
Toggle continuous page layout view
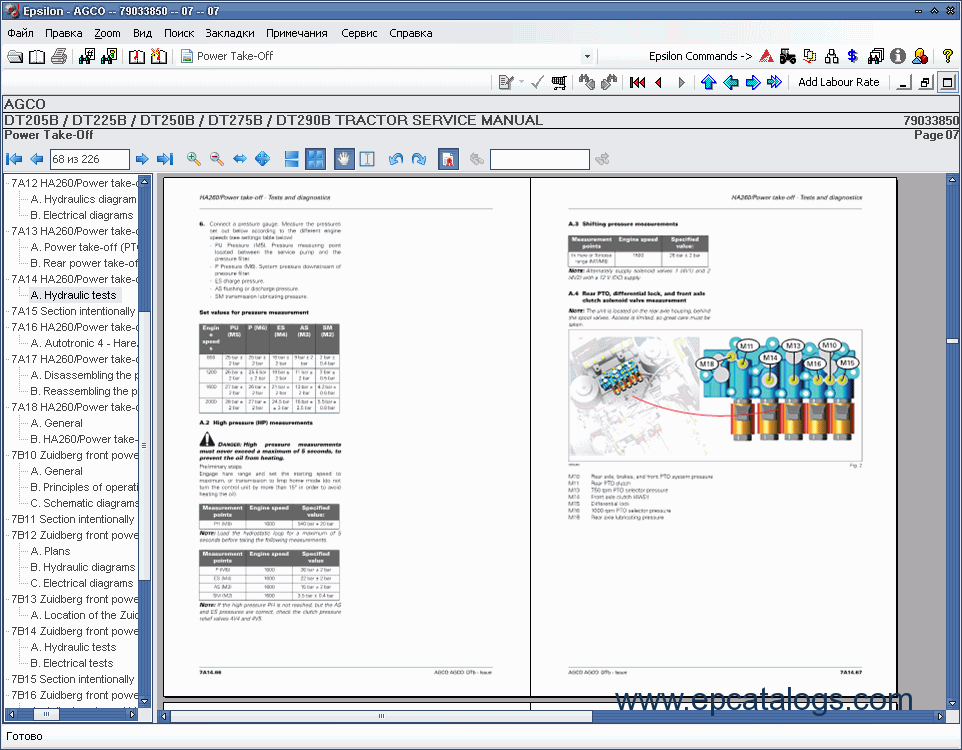click(x=292, y=160)
